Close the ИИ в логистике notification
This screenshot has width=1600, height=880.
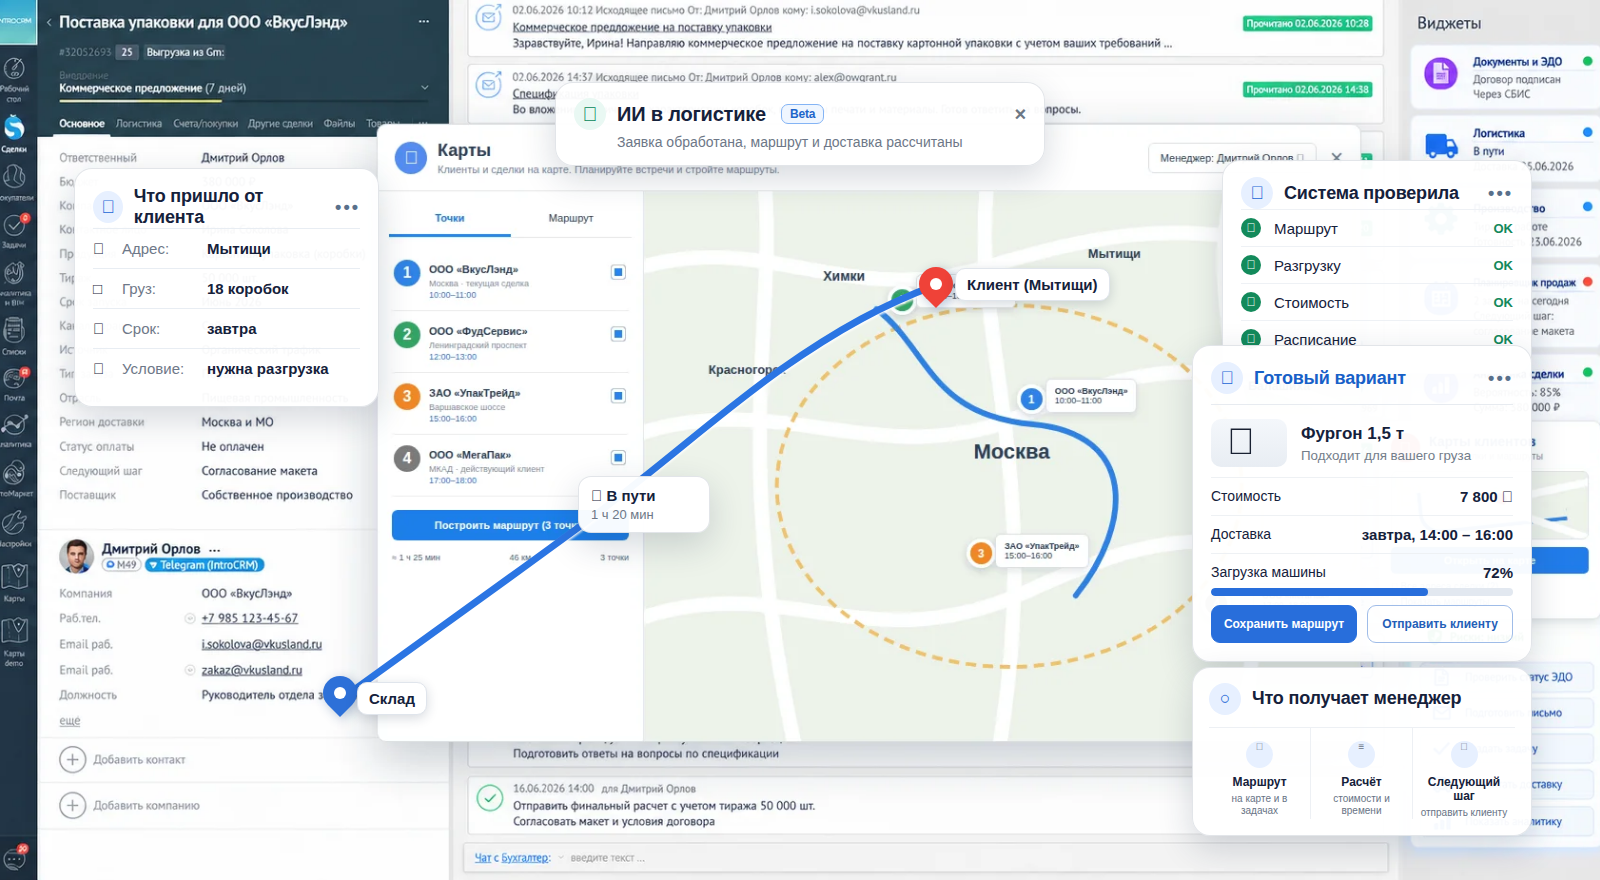1020,114
